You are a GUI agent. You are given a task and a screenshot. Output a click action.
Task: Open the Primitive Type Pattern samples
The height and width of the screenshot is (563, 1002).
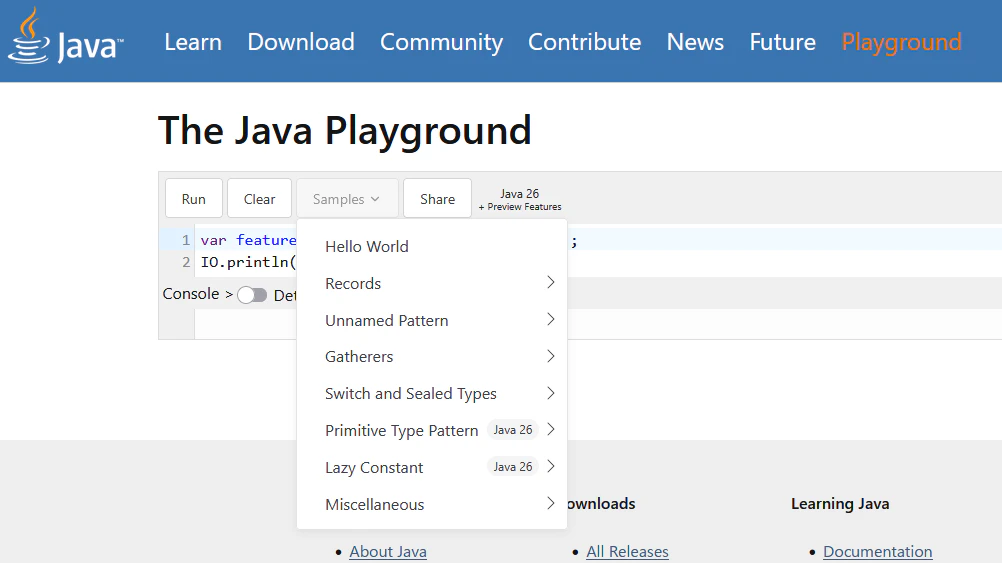point(432,430)
